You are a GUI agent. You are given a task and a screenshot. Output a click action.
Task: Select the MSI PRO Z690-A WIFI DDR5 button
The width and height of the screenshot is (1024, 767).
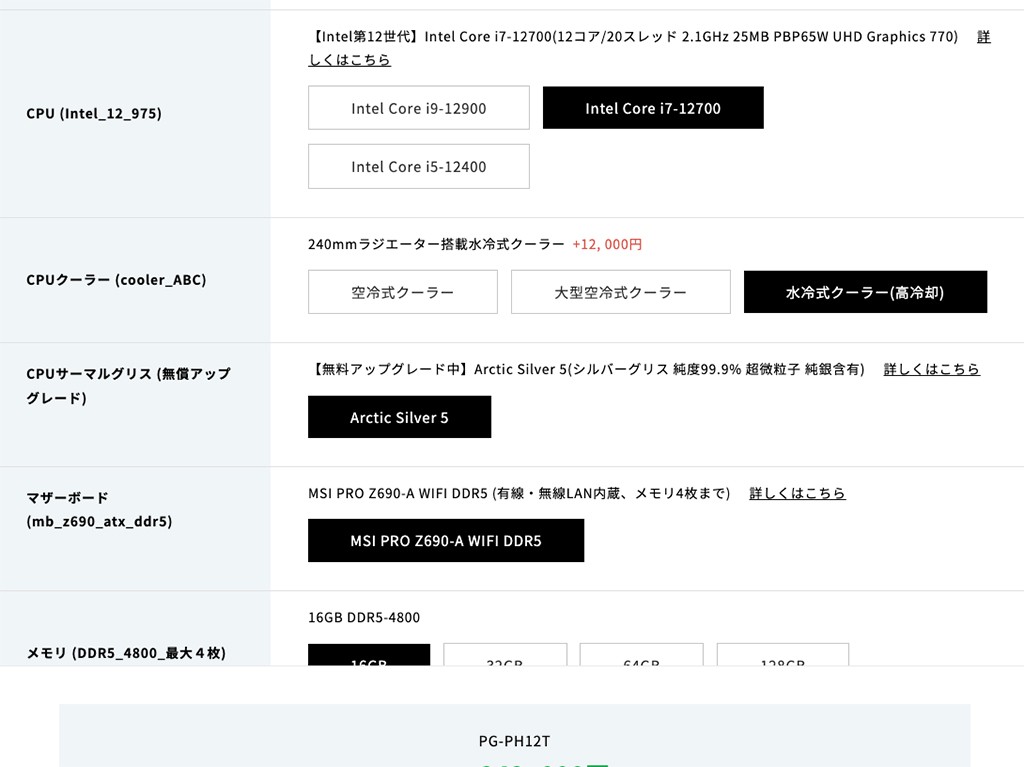(445, 541)
